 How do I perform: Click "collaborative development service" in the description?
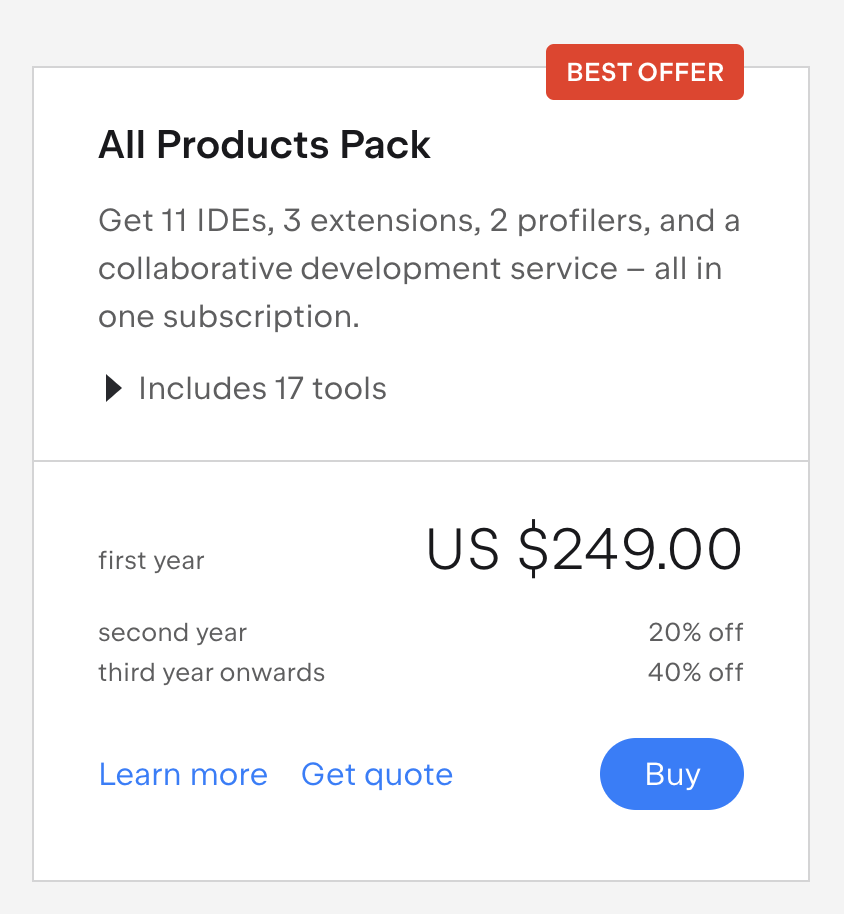click(x=358, y=269)
